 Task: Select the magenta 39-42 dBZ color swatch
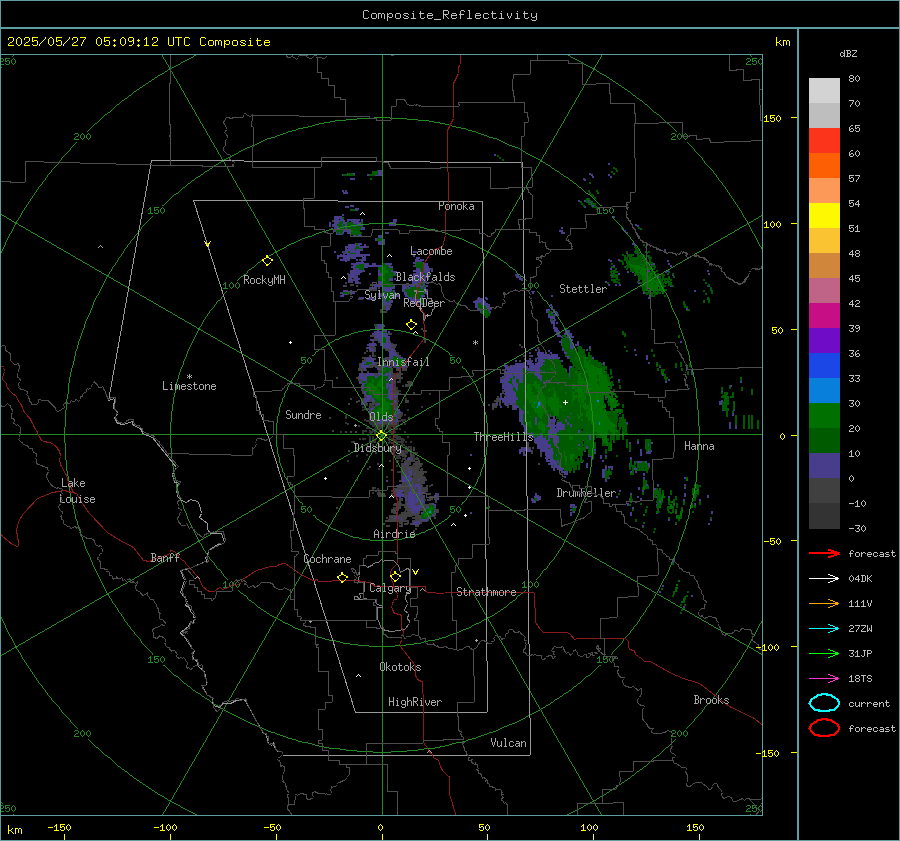point(824,316)
